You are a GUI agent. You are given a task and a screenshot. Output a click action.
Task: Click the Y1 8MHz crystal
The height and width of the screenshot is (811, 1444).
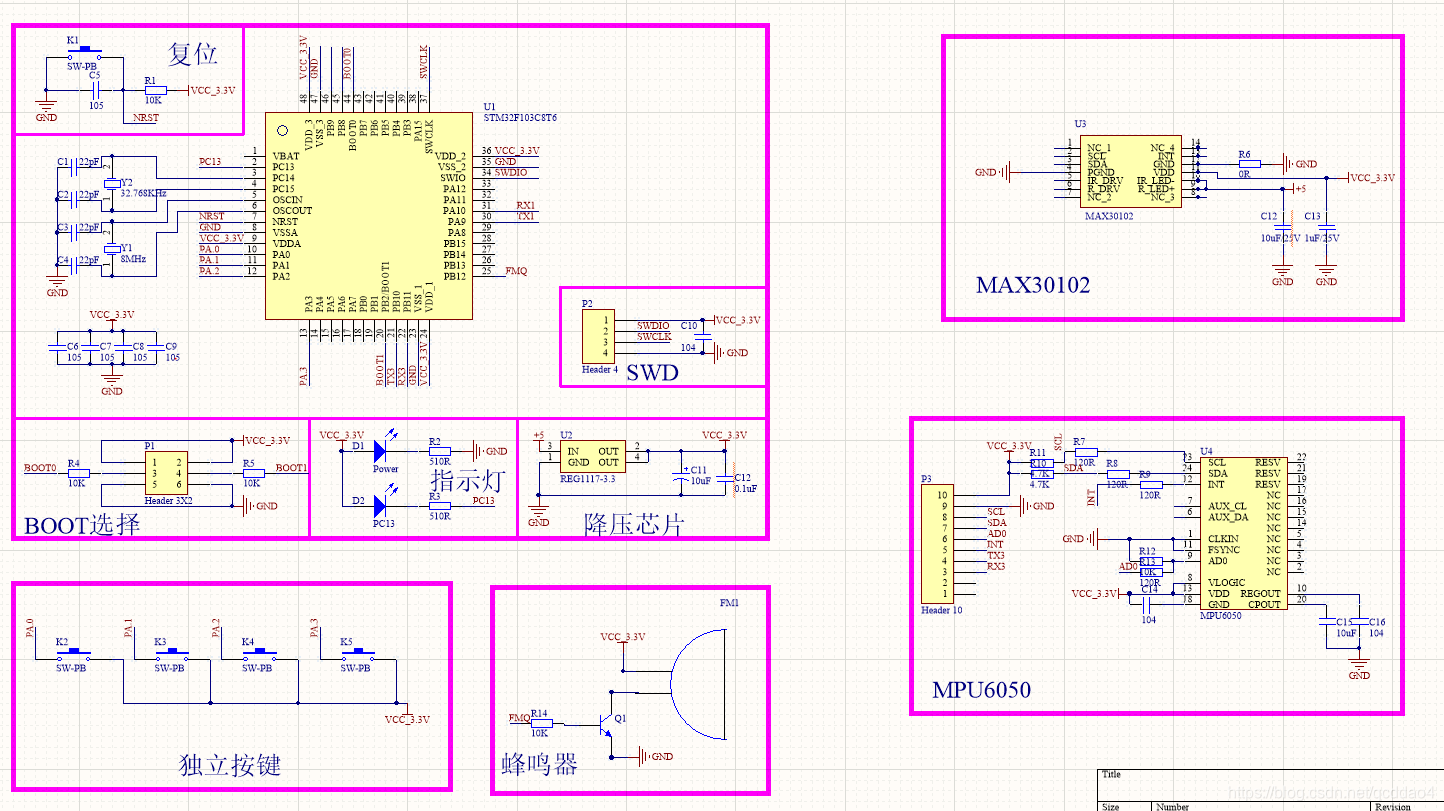pos(112,249)
